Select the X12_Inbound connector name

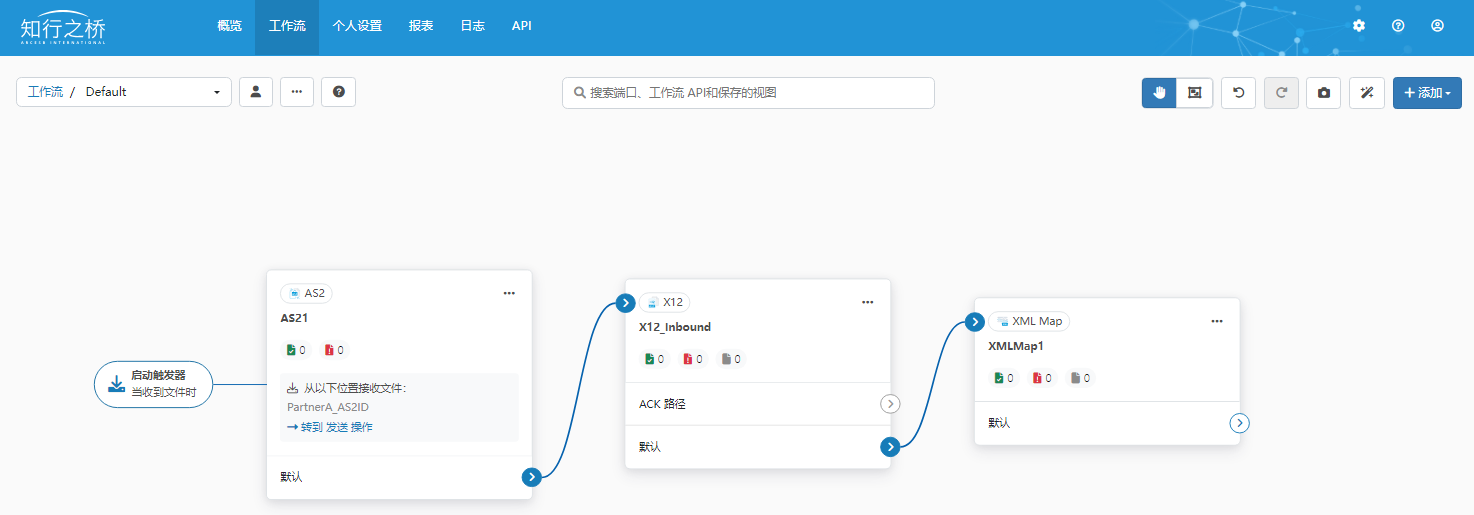[x=675, y=327]
